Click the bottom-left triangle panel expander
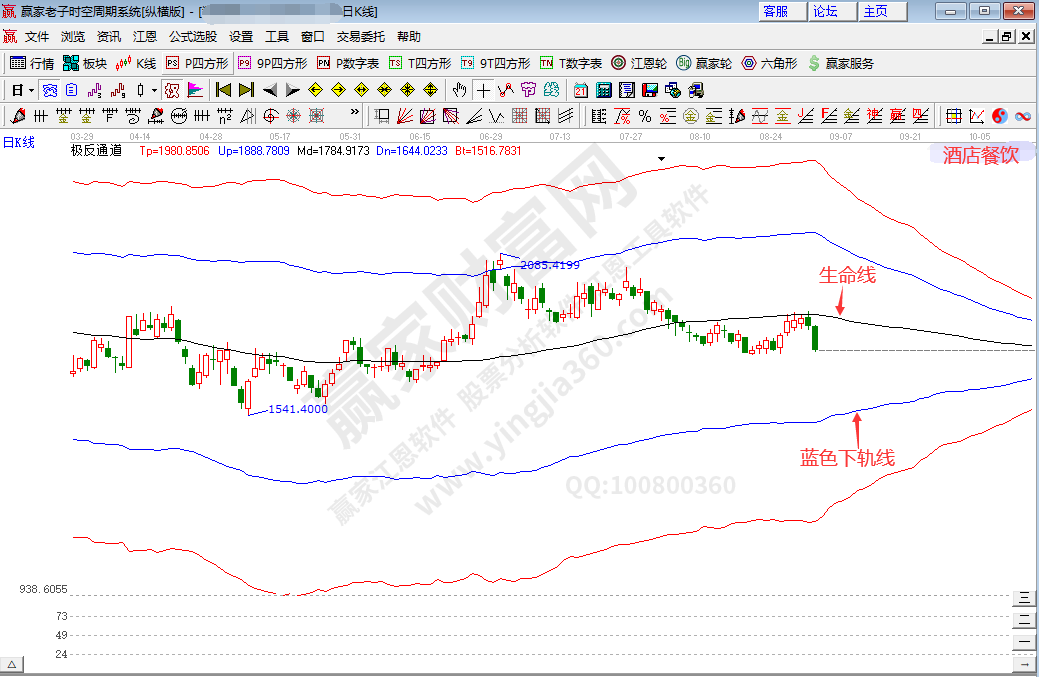Screen dimensions: 1039x677 point(13,664)
